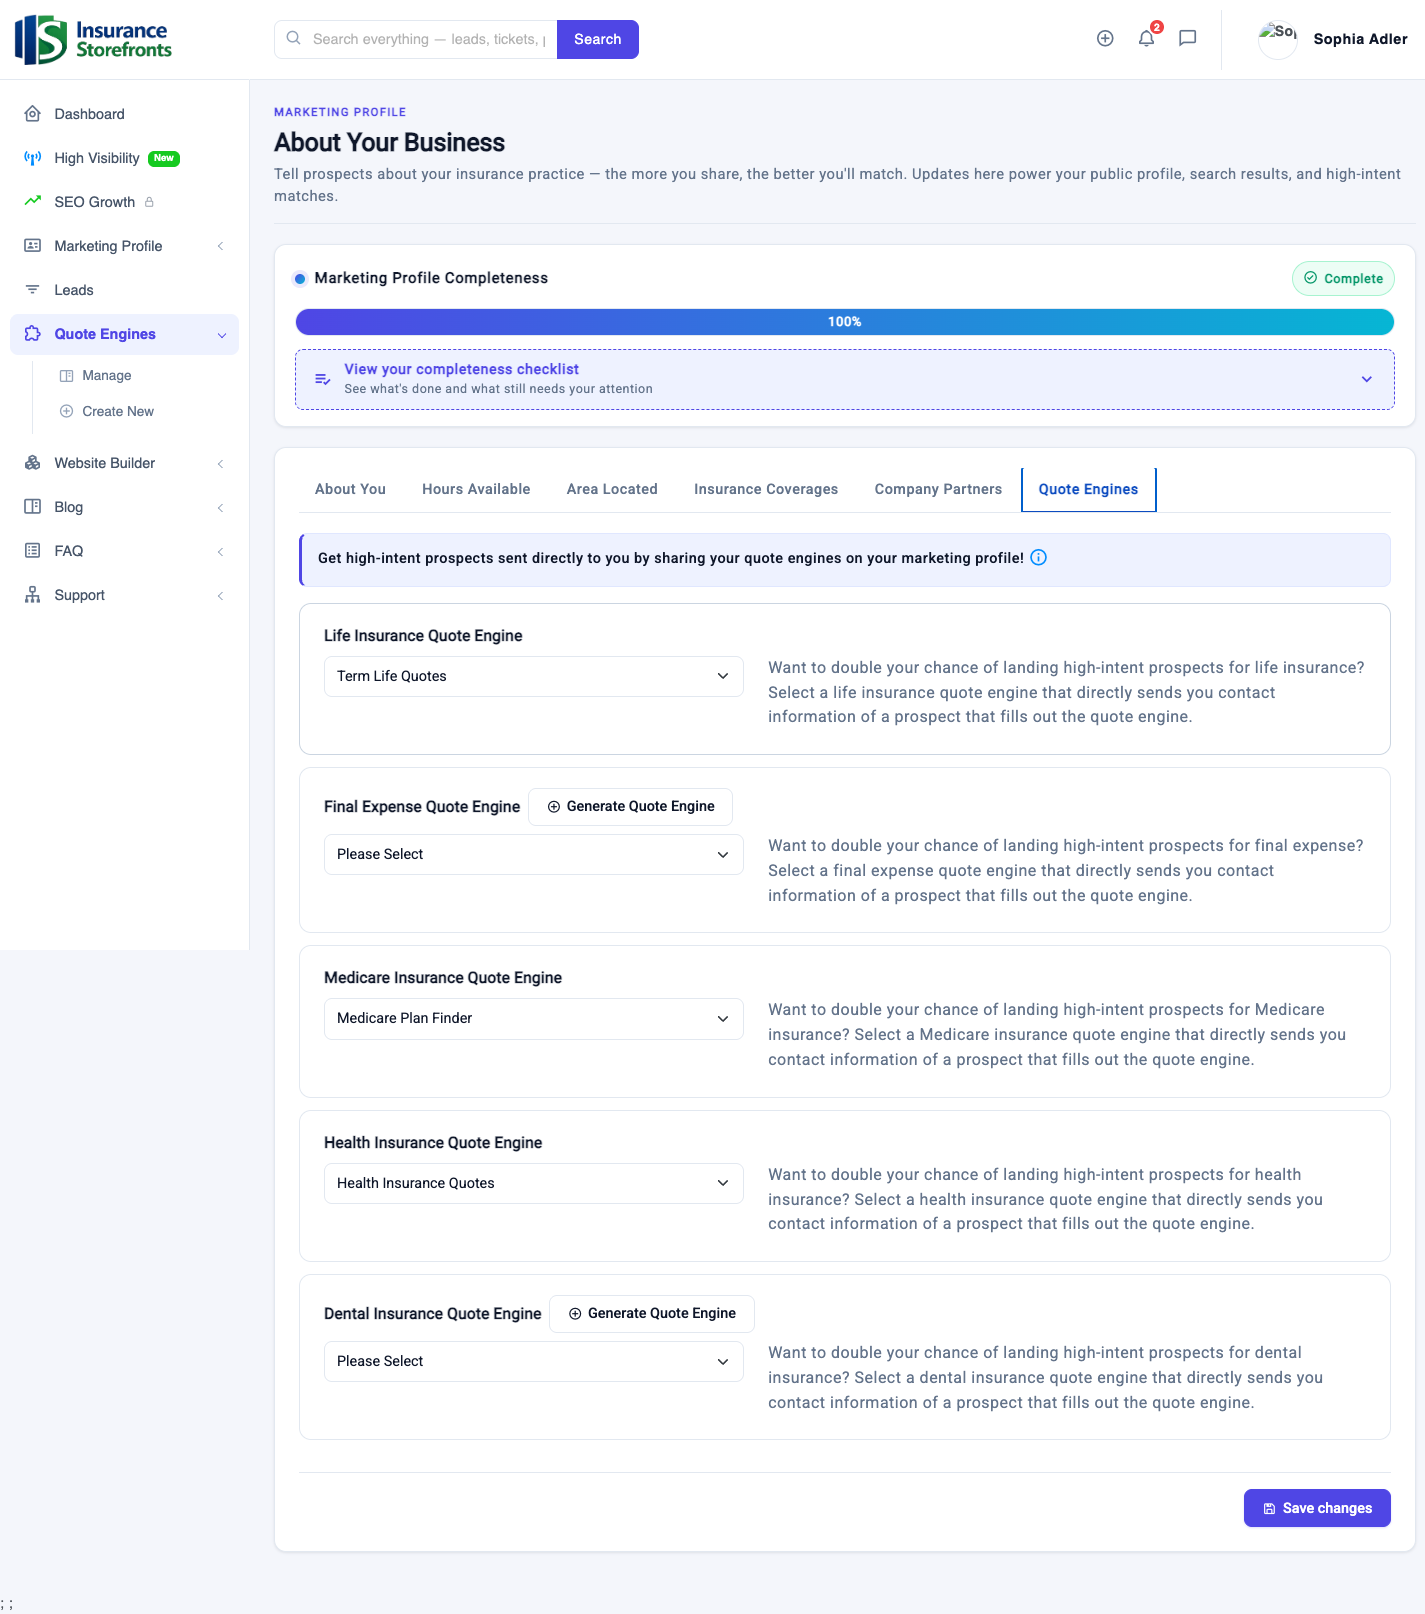
Task: Expand the Blog submenu chevron
Action: [x=220, y=508]
